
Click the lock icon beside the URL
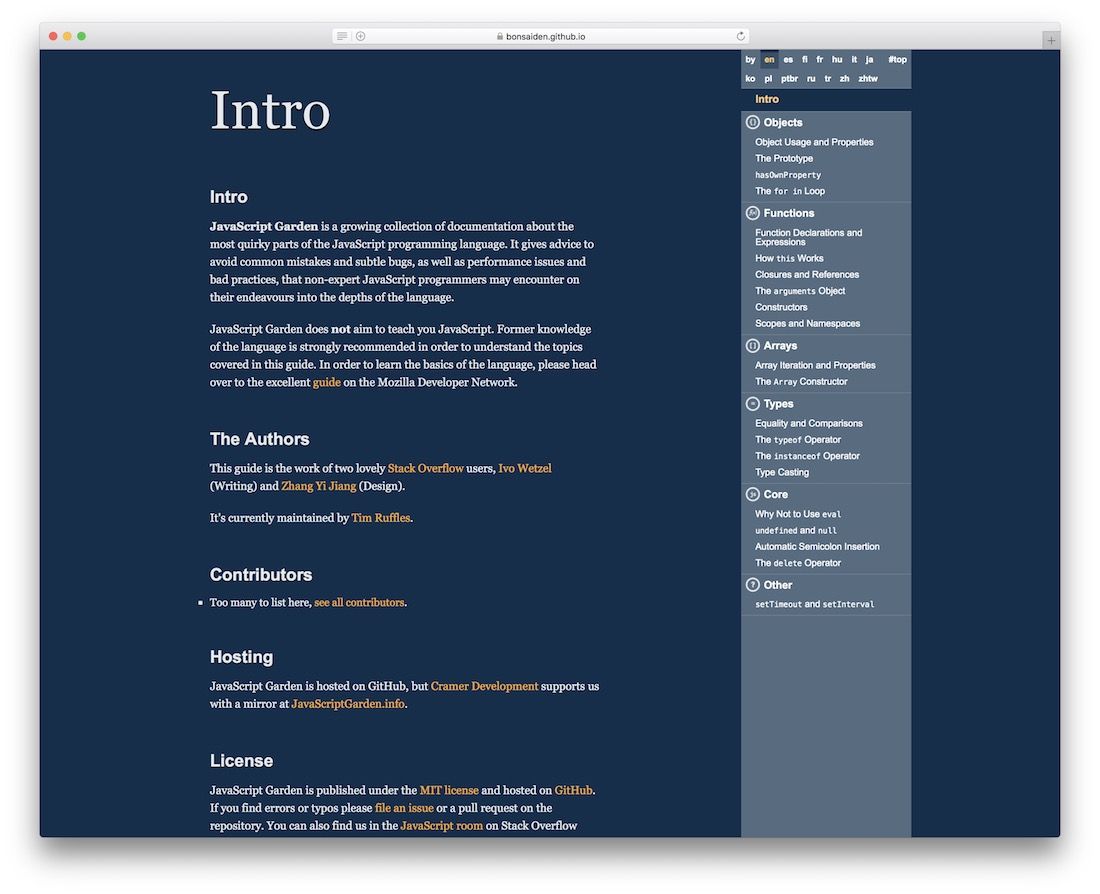499,36
